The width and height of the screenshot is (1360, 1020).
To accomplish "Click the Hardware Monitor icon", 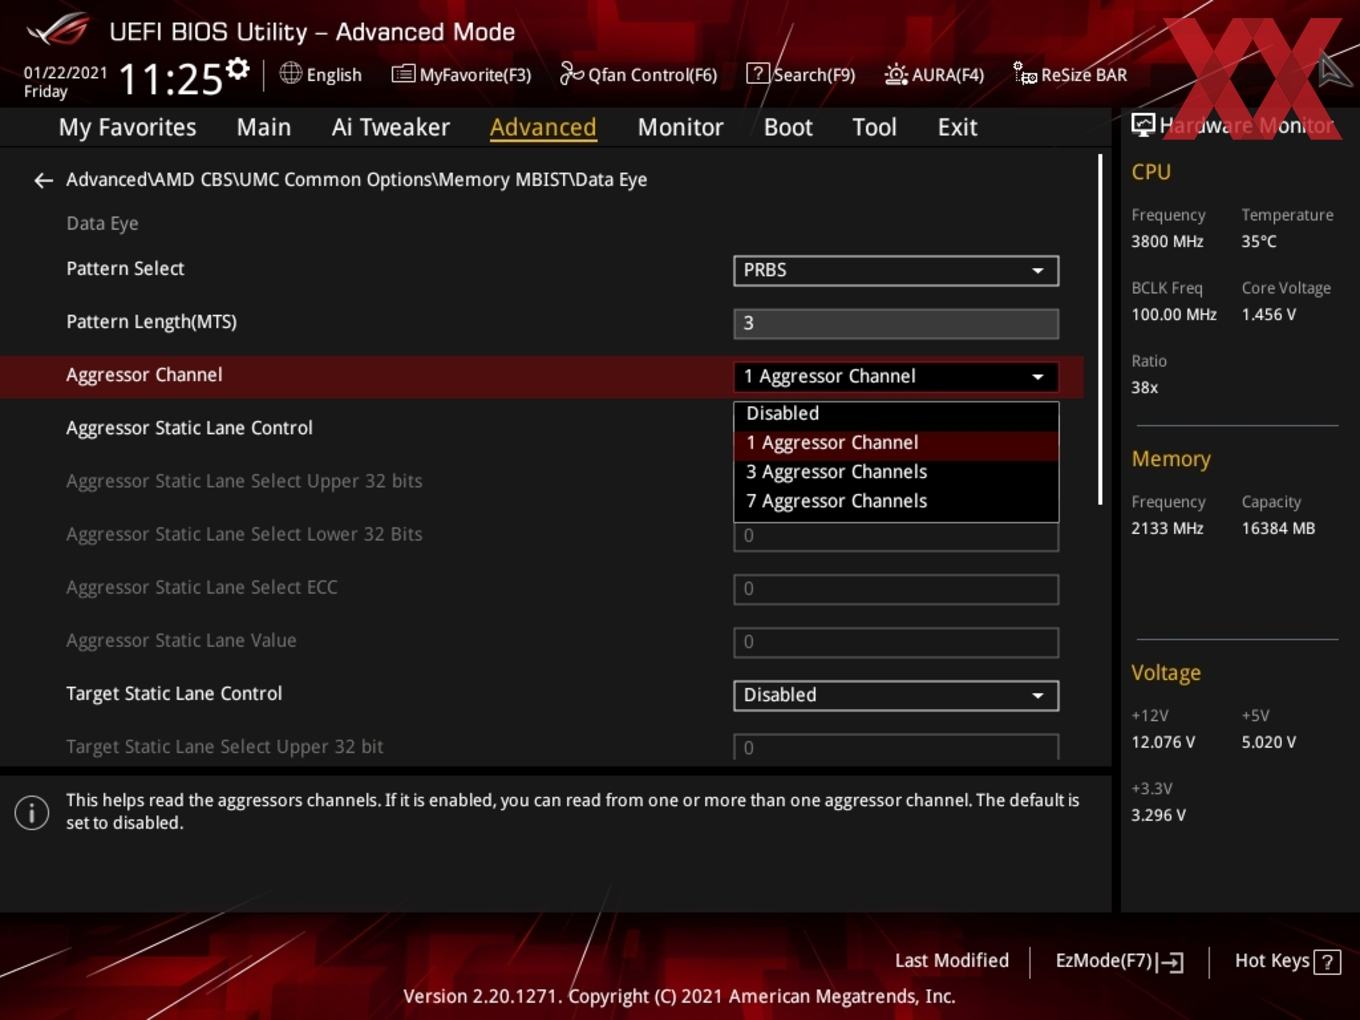I will pos(1143,125).
